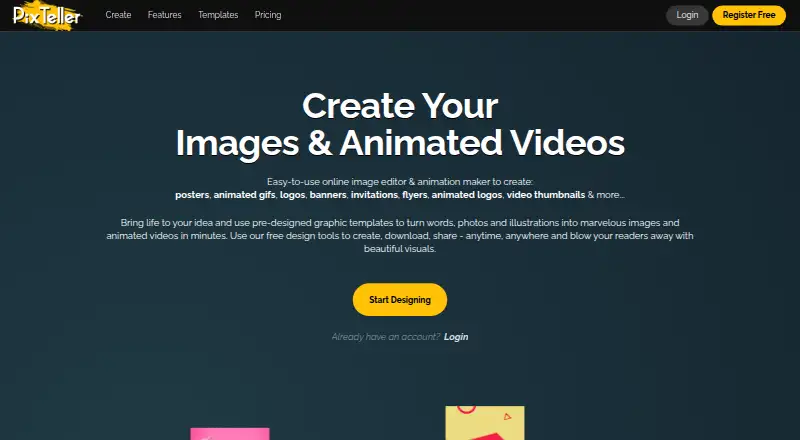Open the Features menu
This screenshot has width=800, height=440.
click(164, 15)
